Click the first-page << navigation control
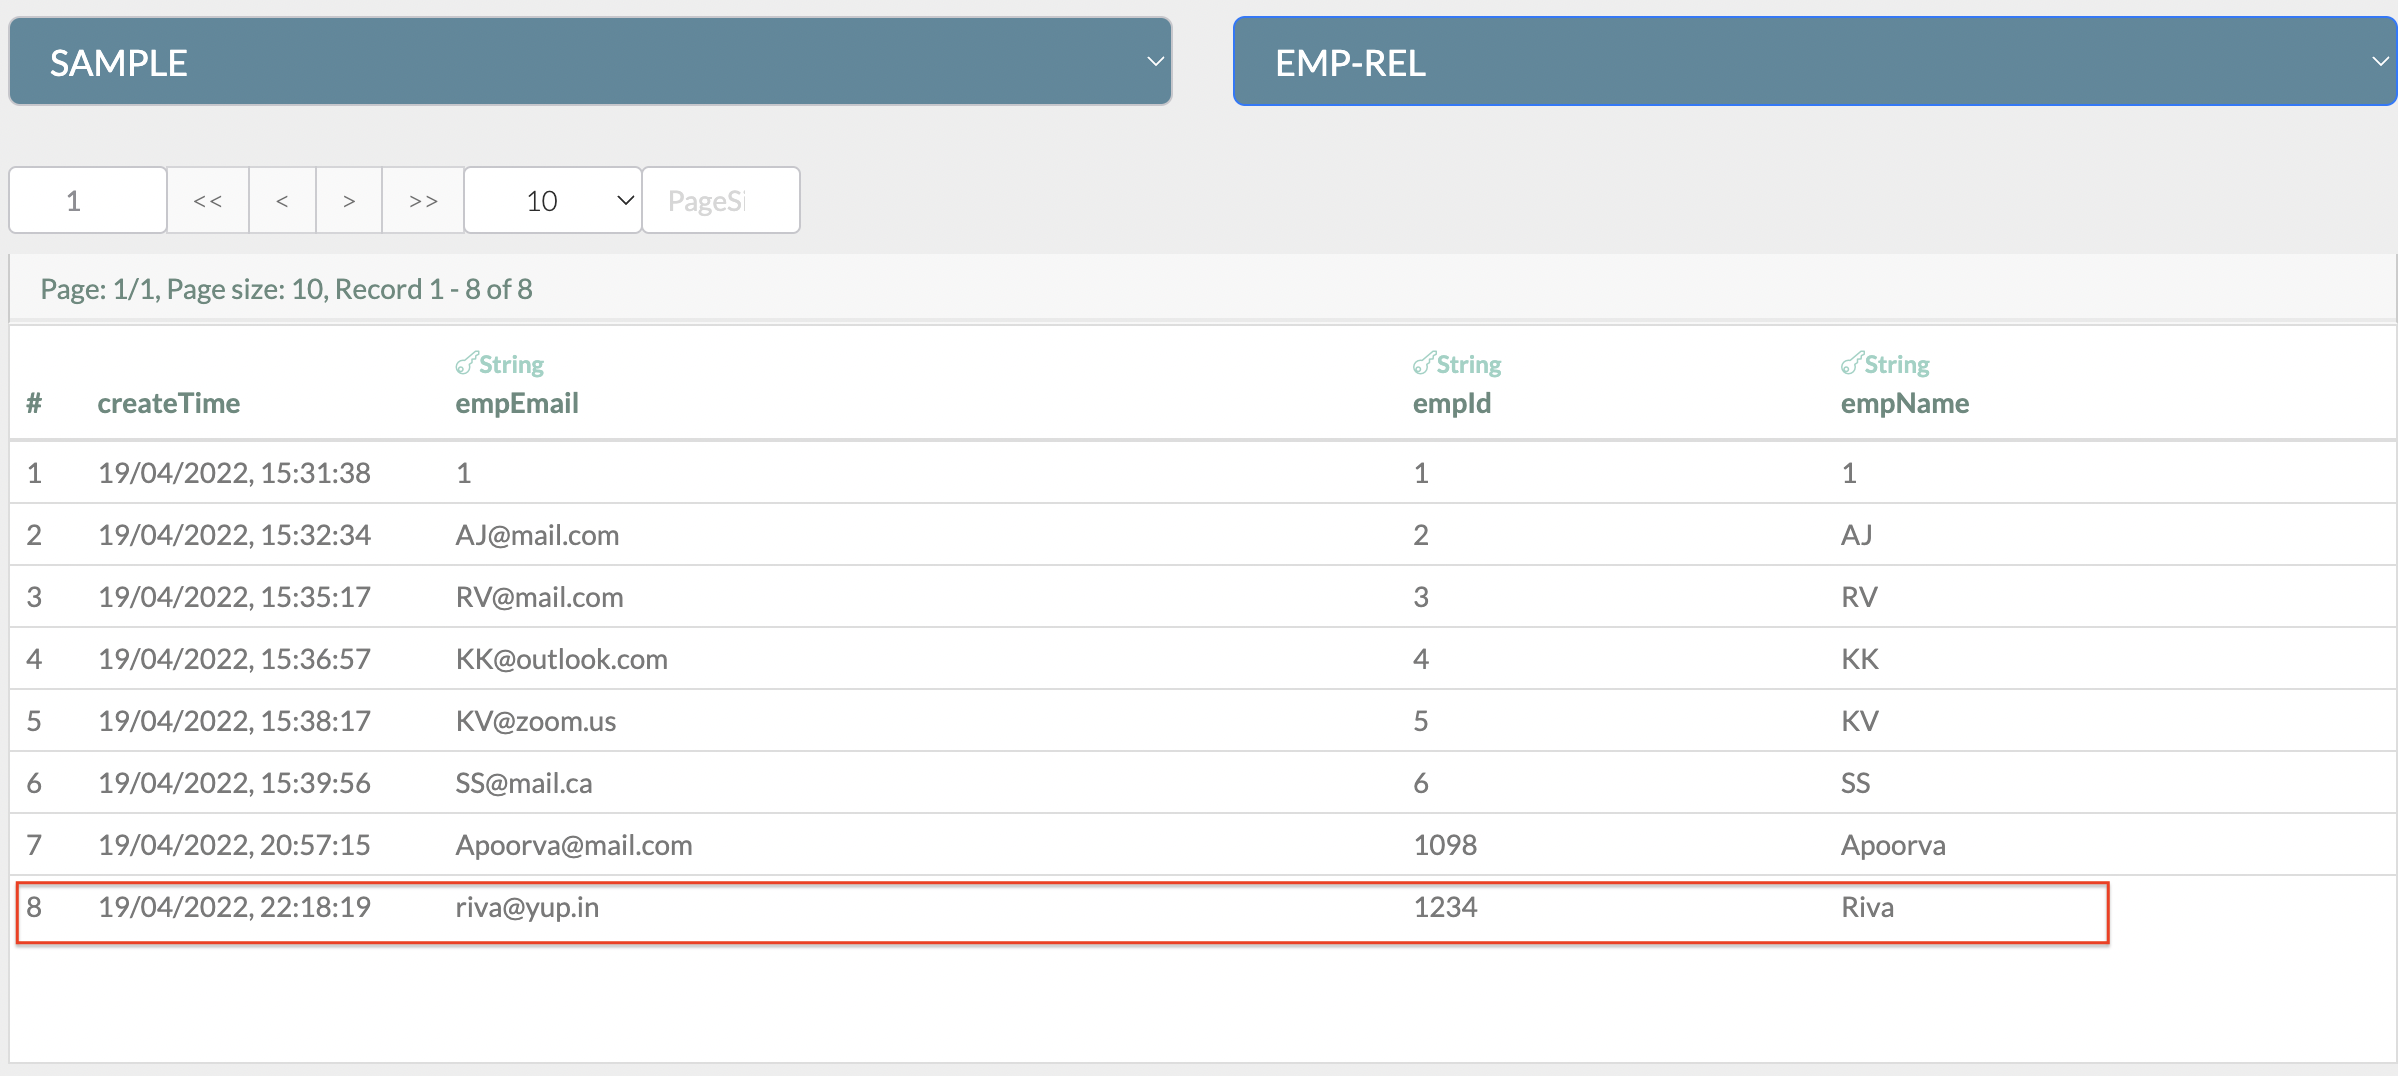 pyautogui.click(x=207, y=200)
